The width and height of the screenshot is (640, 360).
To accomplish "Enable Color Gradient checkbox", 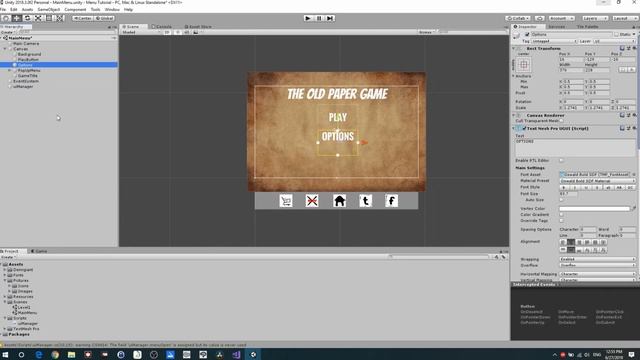I will [x=562, y=214].
